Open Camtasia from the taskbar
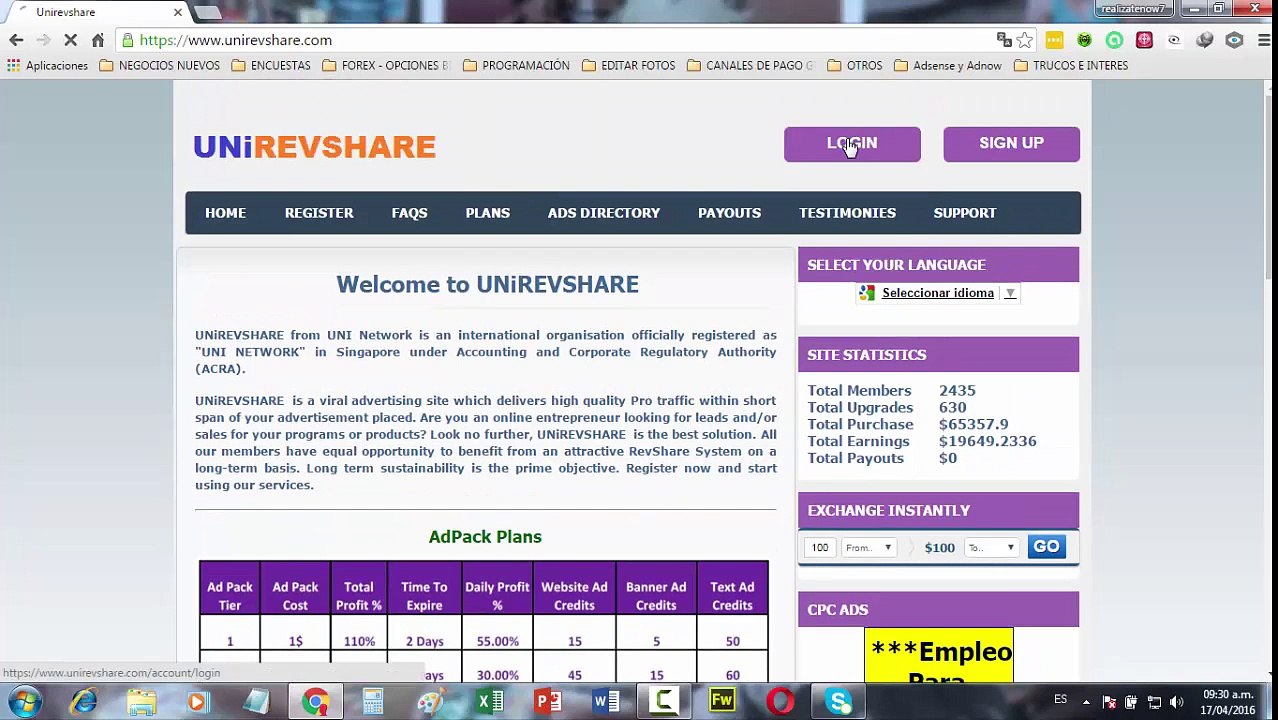The width and height of the screenshot is (1278, 720). [x=663, y=701]
